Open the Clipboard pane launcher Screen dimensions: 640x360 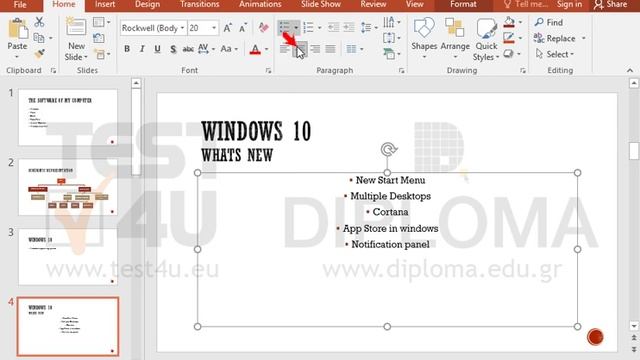click(53, 71)
